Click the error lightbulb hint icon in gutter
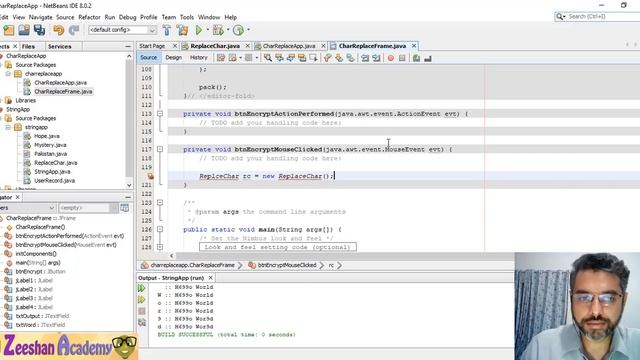The width and height of the screenshot is (640, 360). [151, 176]
